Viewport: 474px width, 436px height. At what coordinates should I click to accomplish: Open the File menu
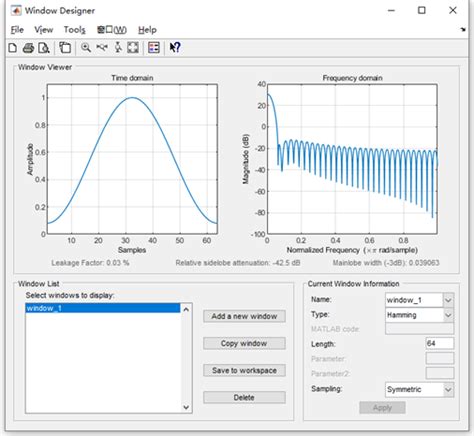click(17, 30)
